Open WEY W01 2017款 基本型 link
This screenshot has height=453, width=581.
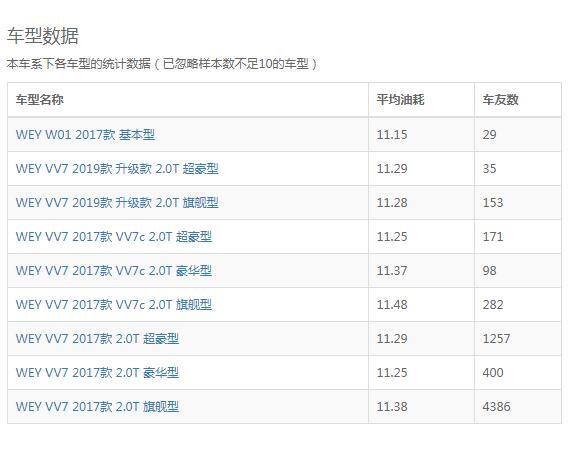[85, 134]
